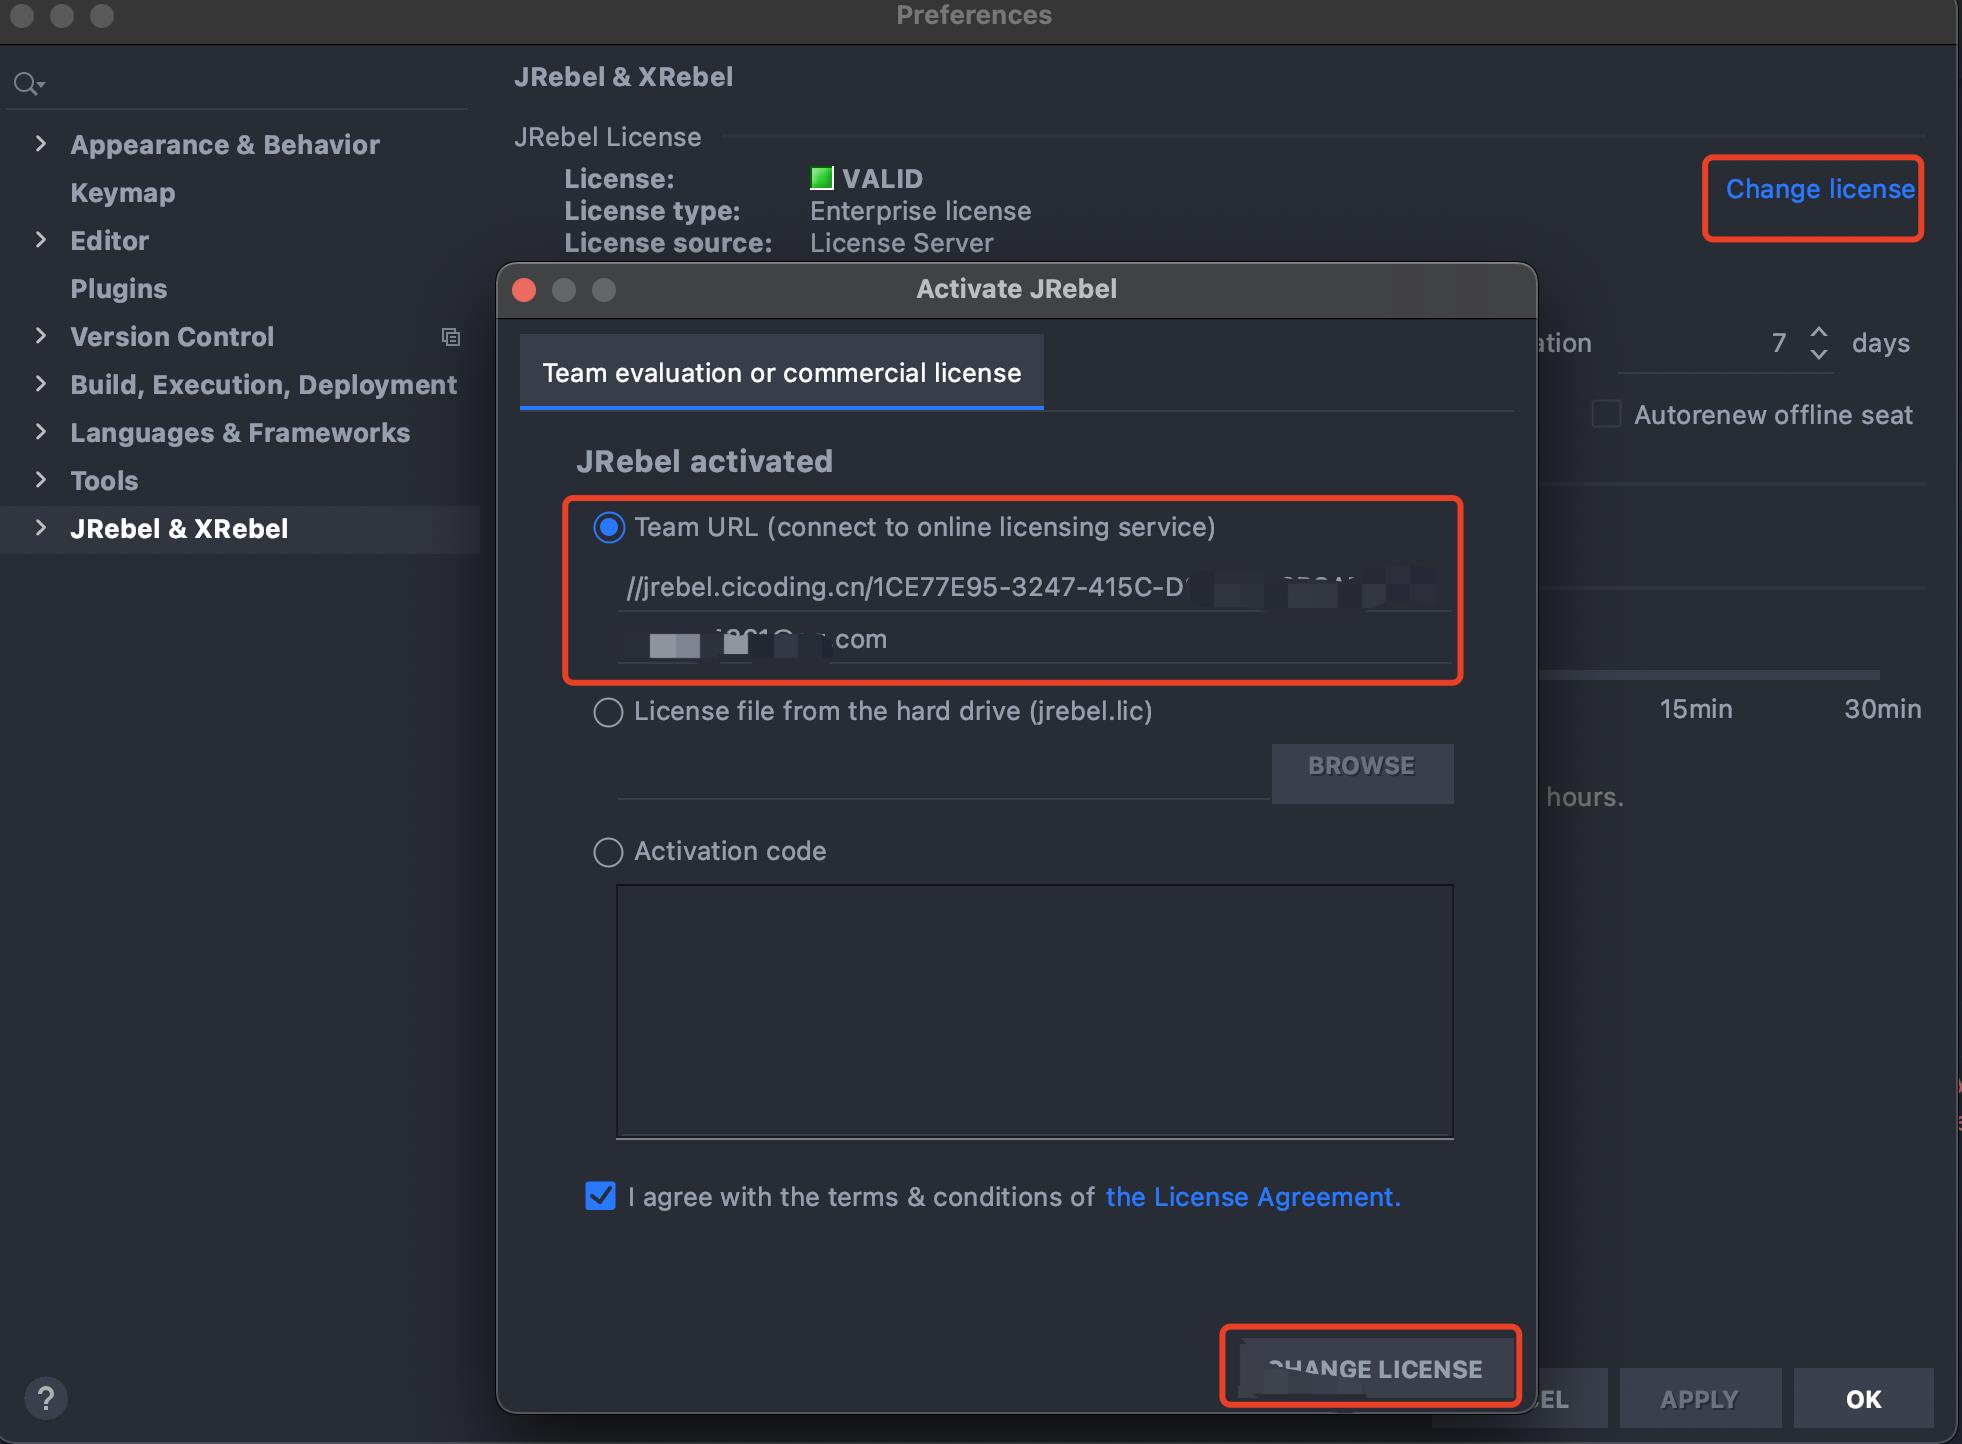Screen dimensions: 1962x1444
Task: Click the 15min slider label
Action: click(1696, 709)
